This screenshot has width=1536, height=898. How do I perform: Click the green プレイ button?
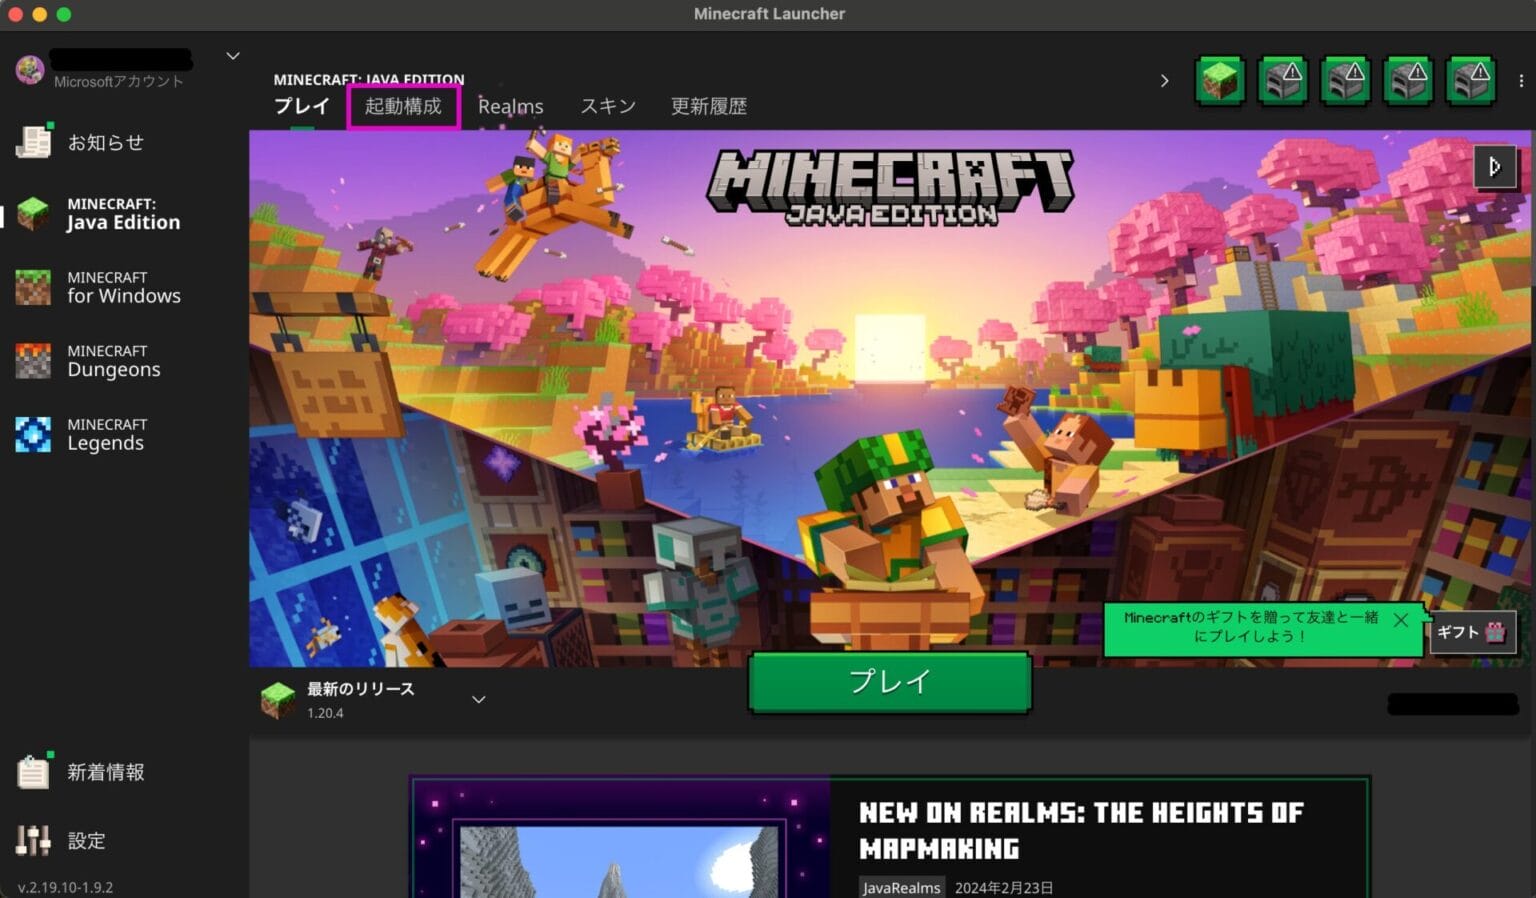[888, 682]
